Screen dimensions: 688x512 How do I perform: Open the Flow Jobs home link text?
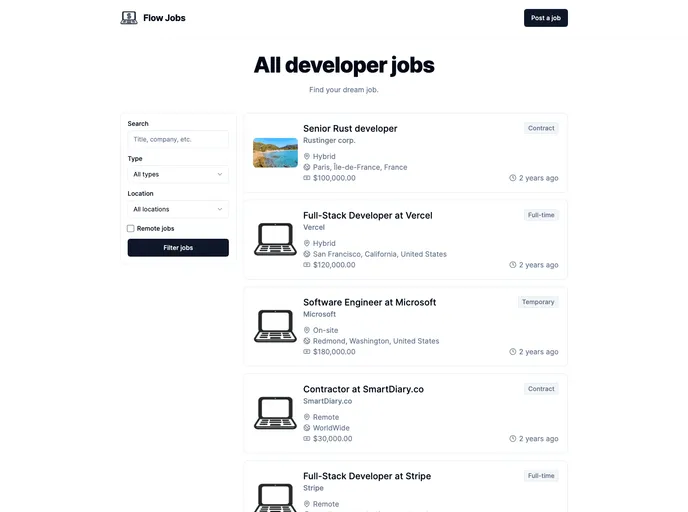click(x=164, y=18)
